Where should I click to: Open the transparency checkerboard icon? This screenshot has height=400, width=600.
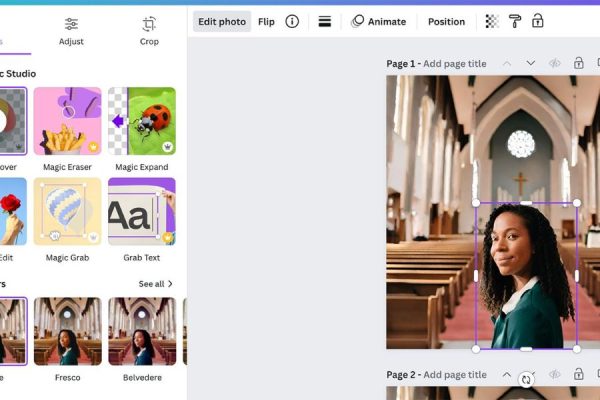click(491, 21)
